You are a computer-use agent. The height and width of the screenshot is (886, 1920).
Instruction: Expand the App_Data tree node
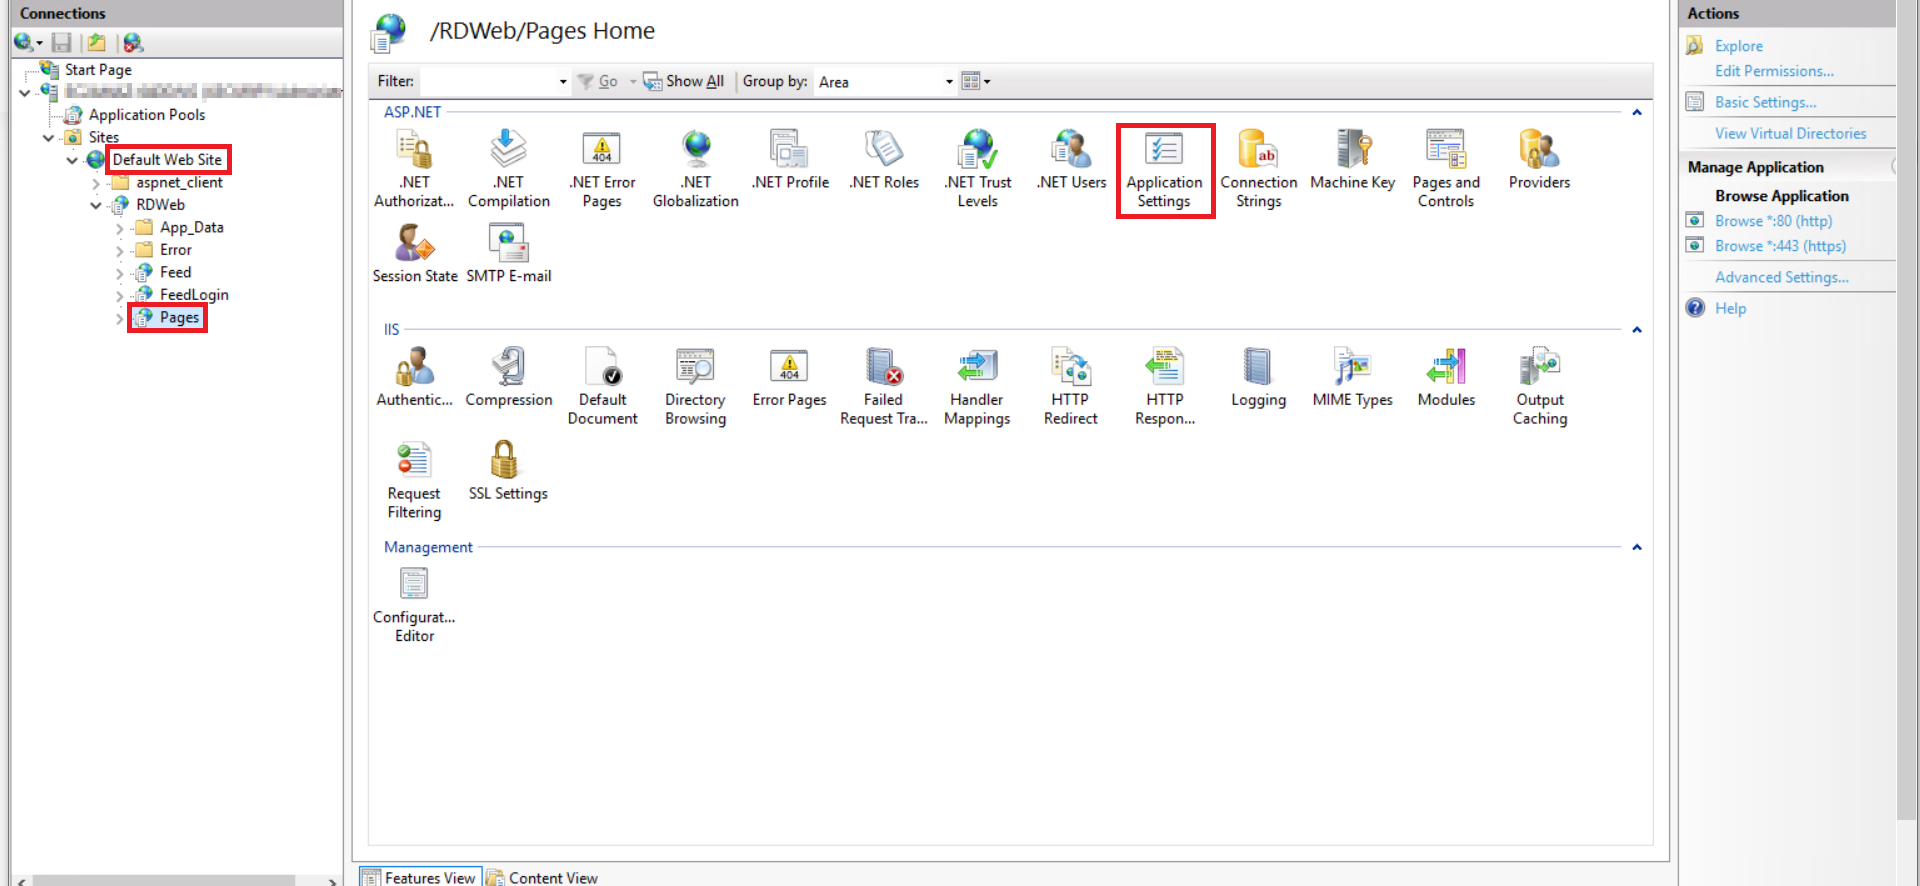120,228
